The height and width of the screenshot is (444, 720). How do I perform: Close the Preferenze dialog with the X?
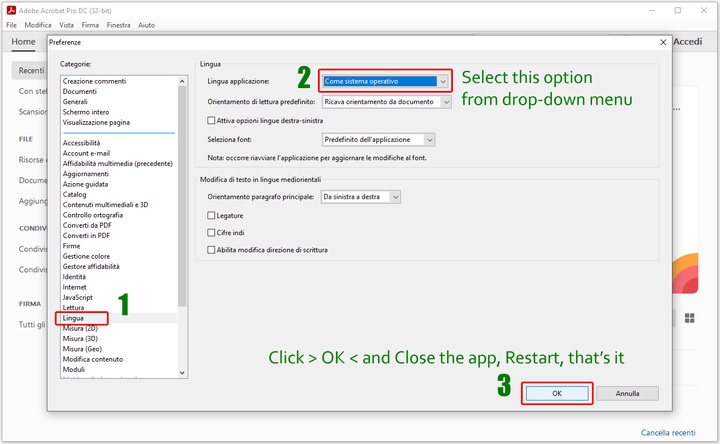(x=663, y=42)
